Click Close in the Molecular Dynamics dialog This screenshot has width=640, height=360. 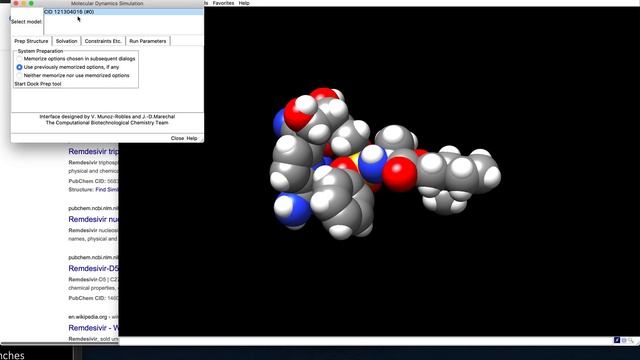pos(177,138)
